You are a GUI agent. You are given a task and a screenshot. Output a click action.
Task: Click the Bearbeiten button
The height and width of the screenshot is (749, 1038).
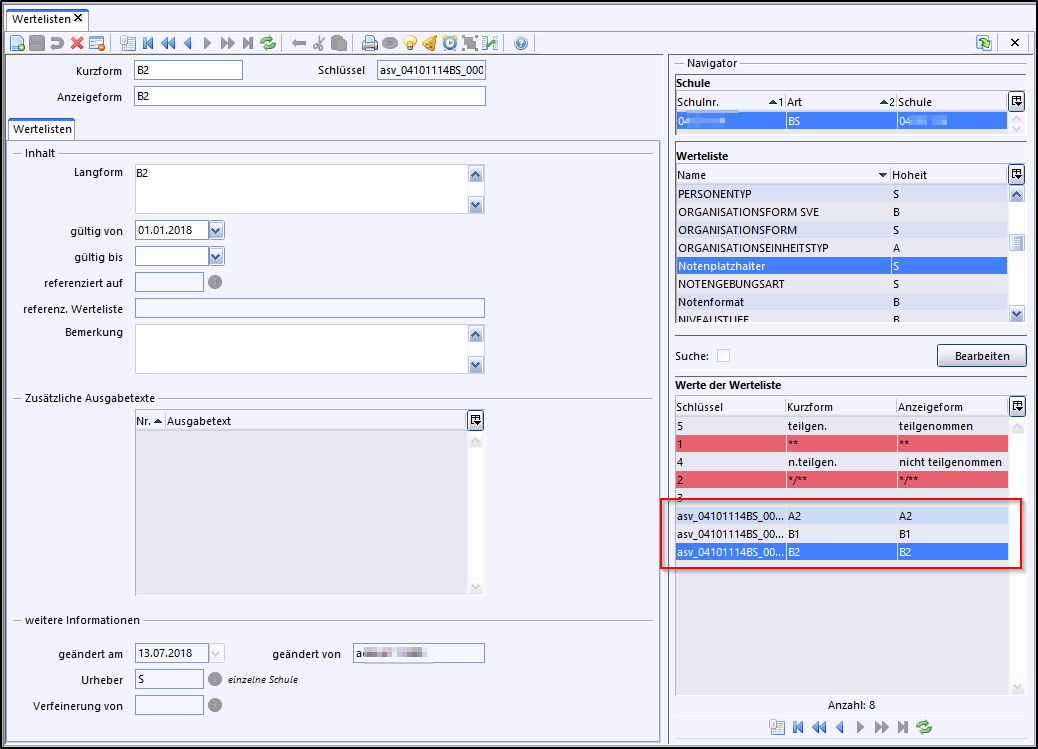click(x=981, y=356)
